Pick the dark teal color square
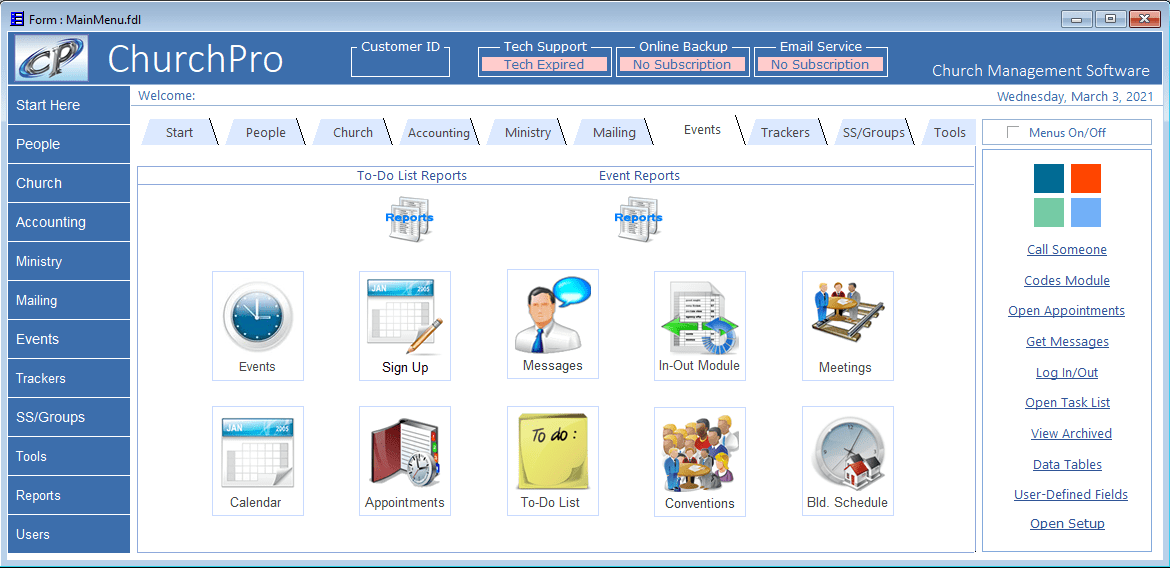Screen dimensions: 1170x568 [x=1048, y=178]
